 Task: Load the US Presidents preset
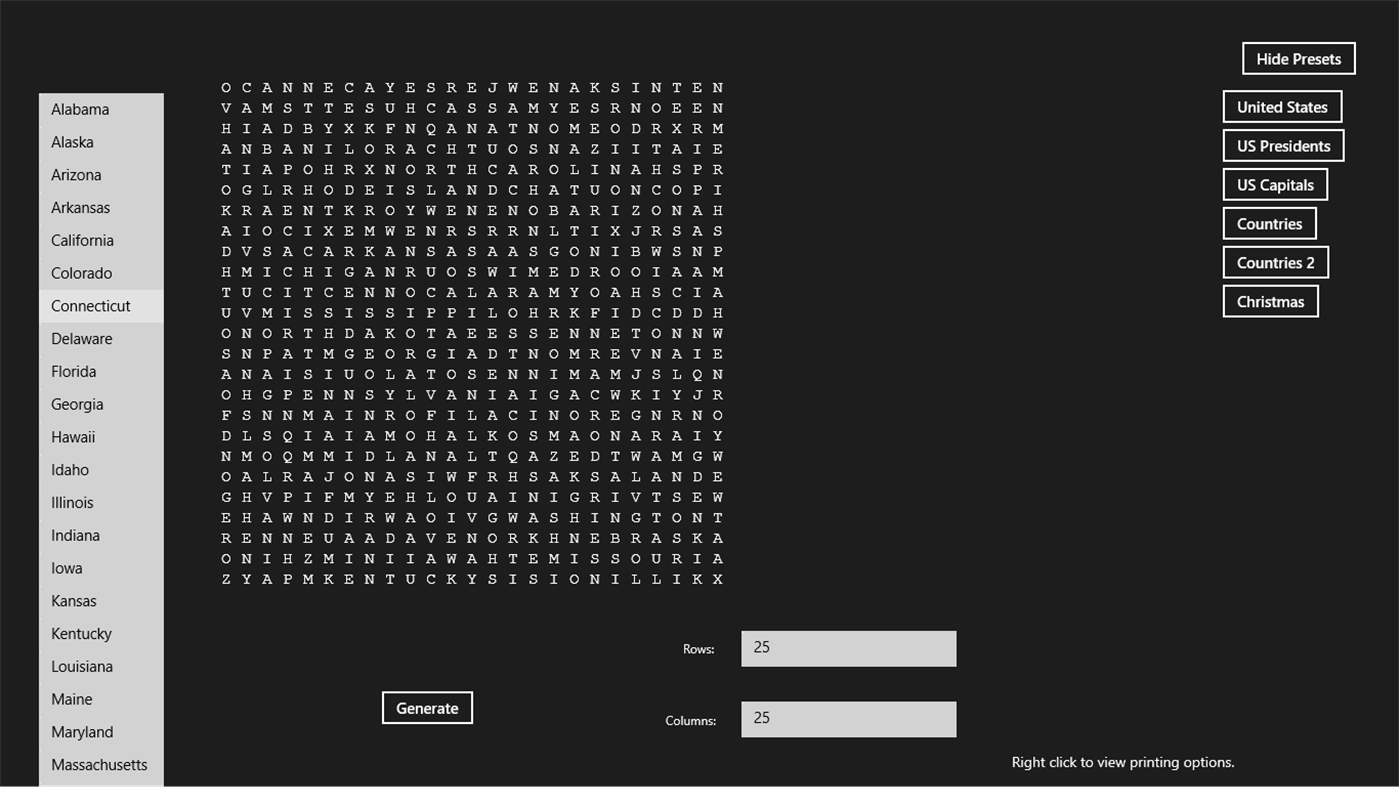point(1283,145)
